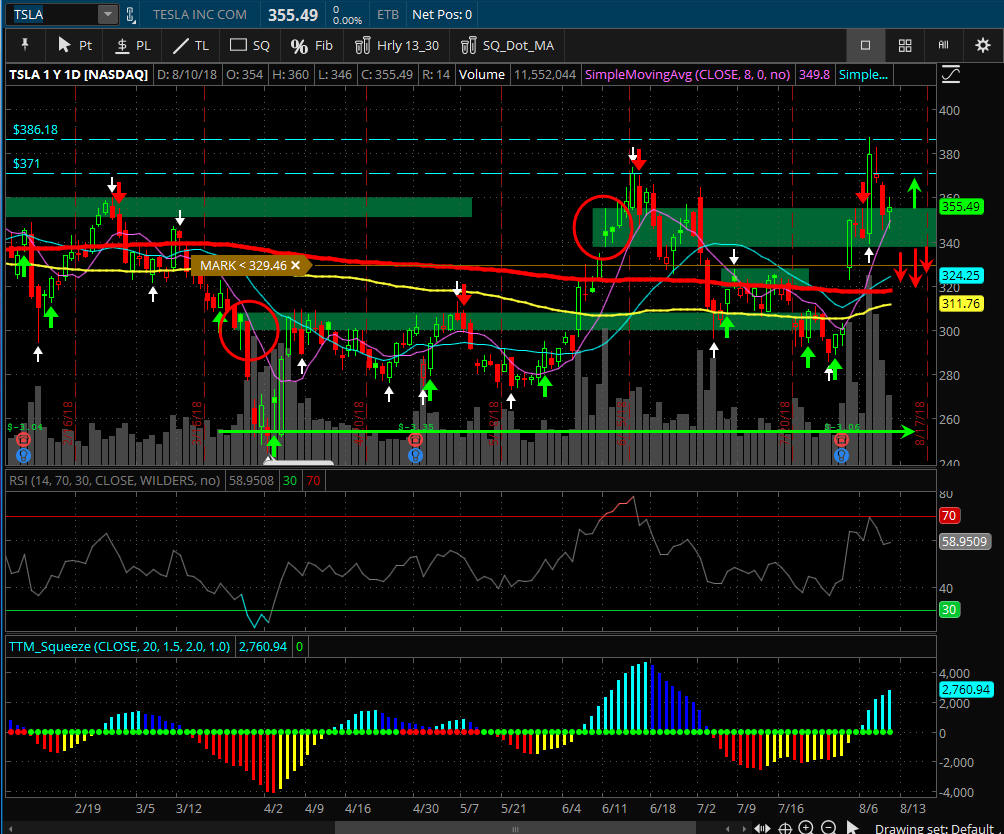Choose the SQ rectangle drawing tool
The height and width of the screenshot is (834, 1004).
pyautogui.click(x=250, y=45)
